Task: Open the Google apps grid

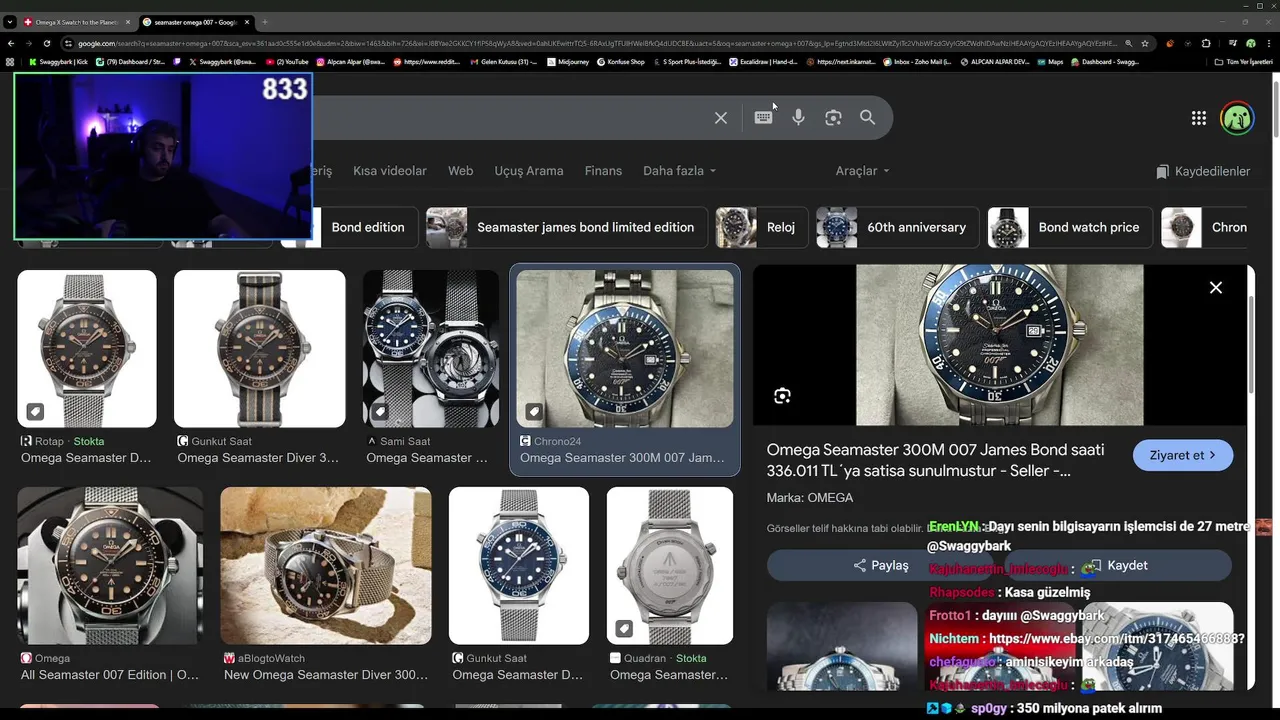Action: pyautogui.click(x=1198, y=118)
